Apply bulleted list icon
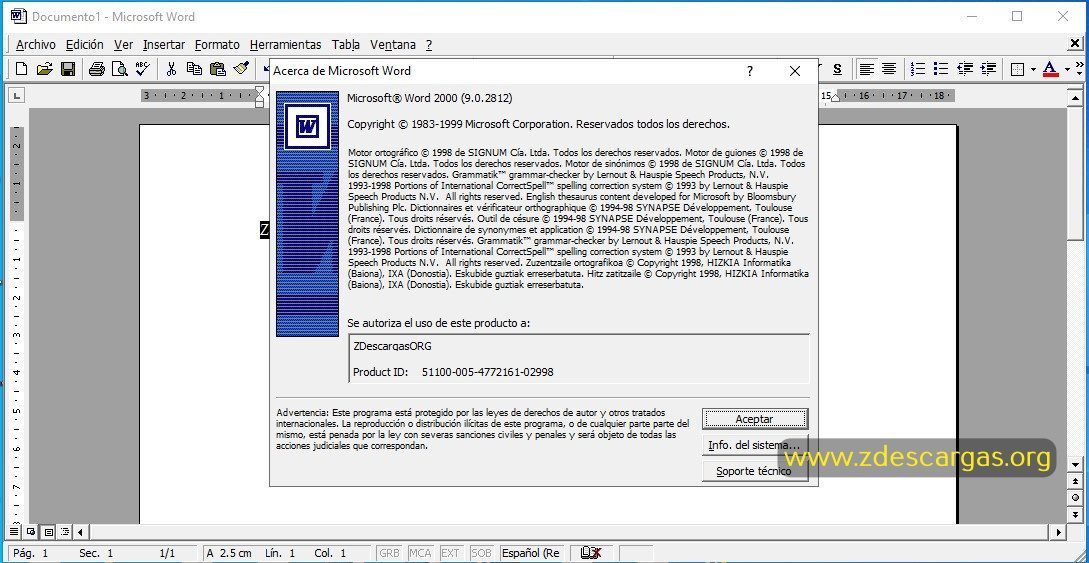Screen dimensions: 1089x563 point(941,69)
